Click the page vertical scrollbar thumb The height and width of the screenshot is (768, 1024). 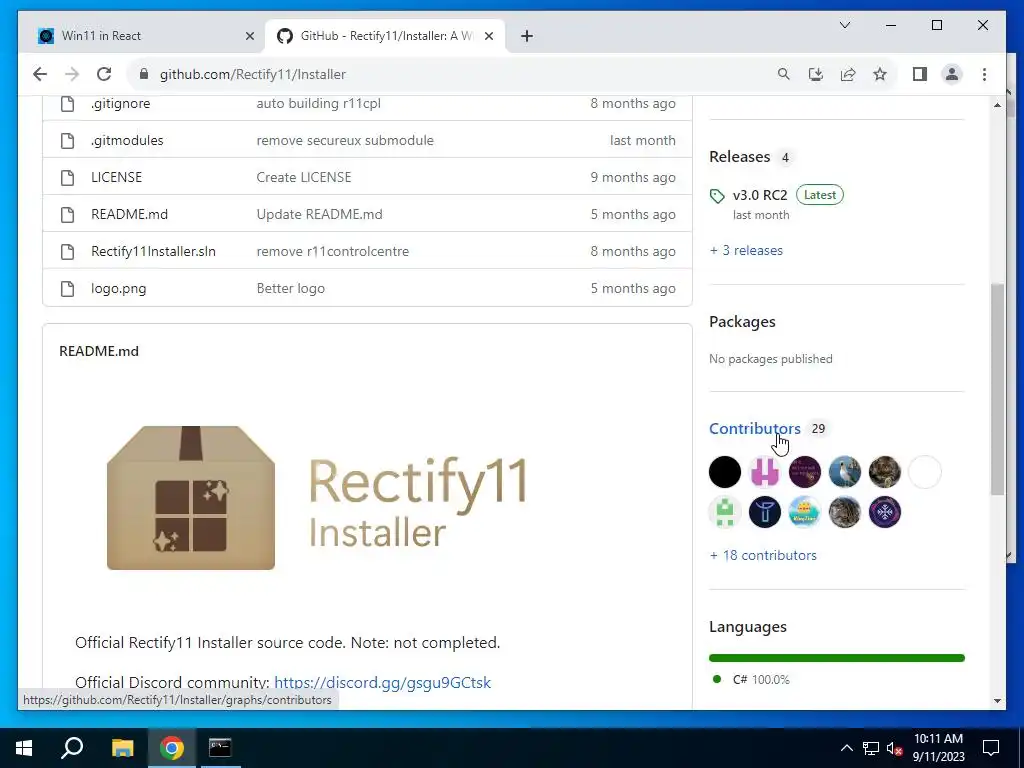[x=997, y=389]
